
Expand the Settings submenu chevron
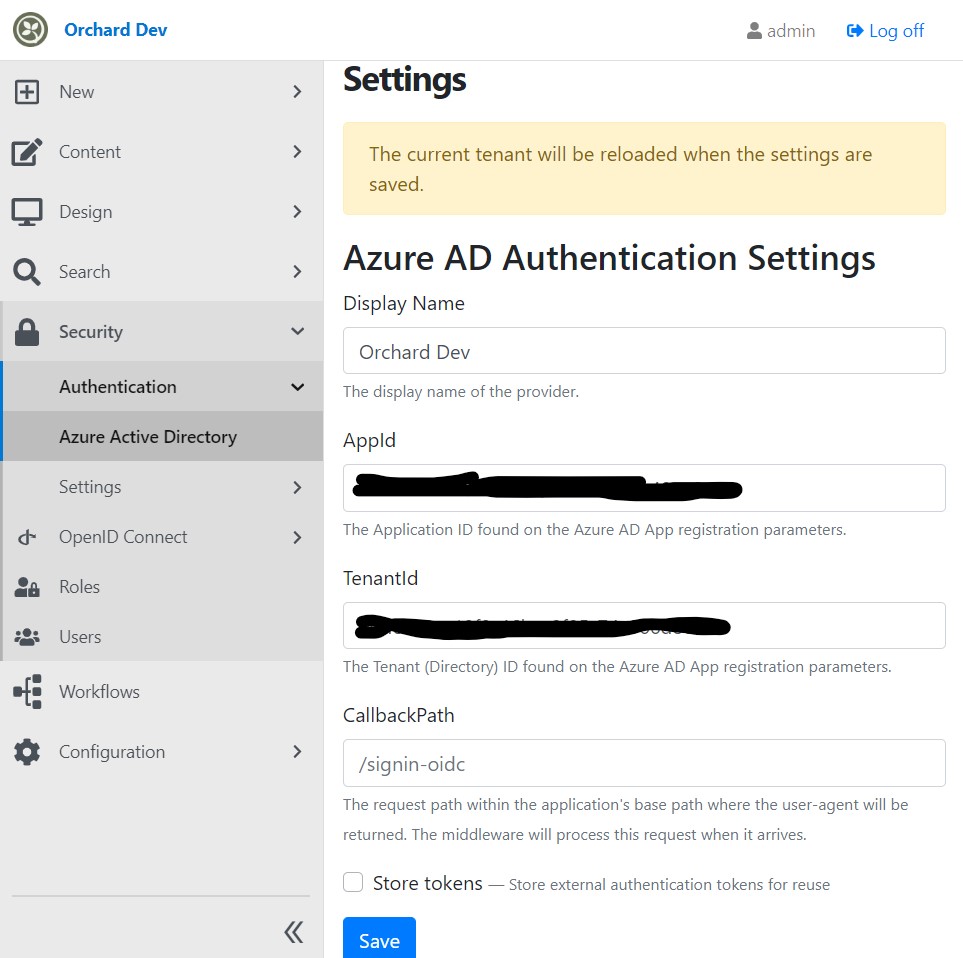[297, 488]
